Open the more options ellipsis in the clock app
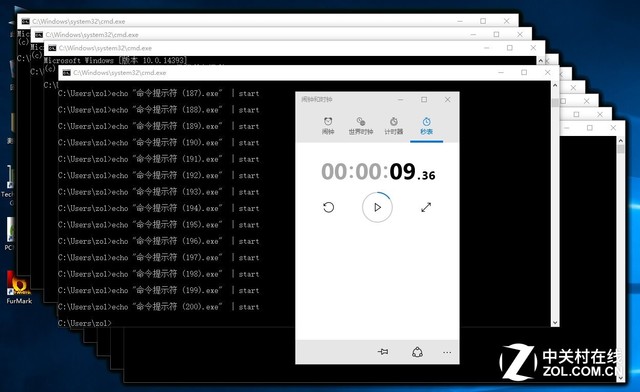The height and width of the screenshot is (392, 640). 447,352
